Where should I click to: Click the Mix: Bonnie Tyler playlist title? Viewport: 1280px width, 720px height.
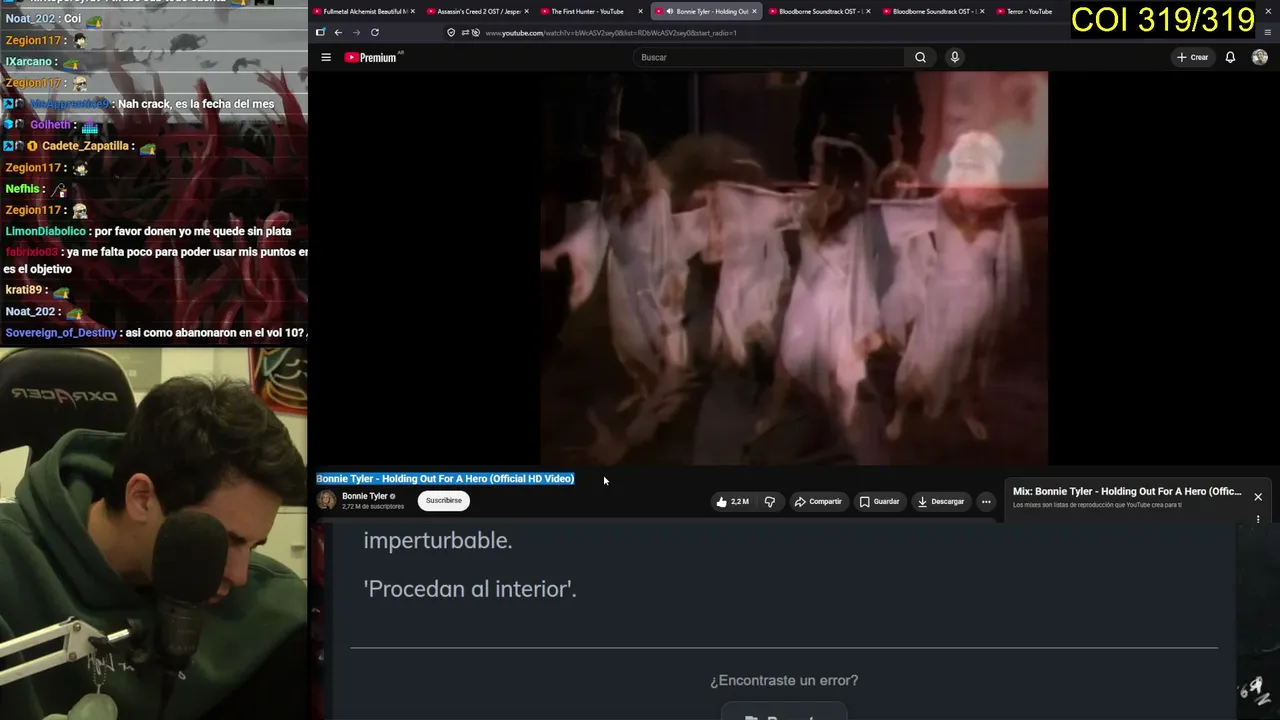[x=1127, y=492]
